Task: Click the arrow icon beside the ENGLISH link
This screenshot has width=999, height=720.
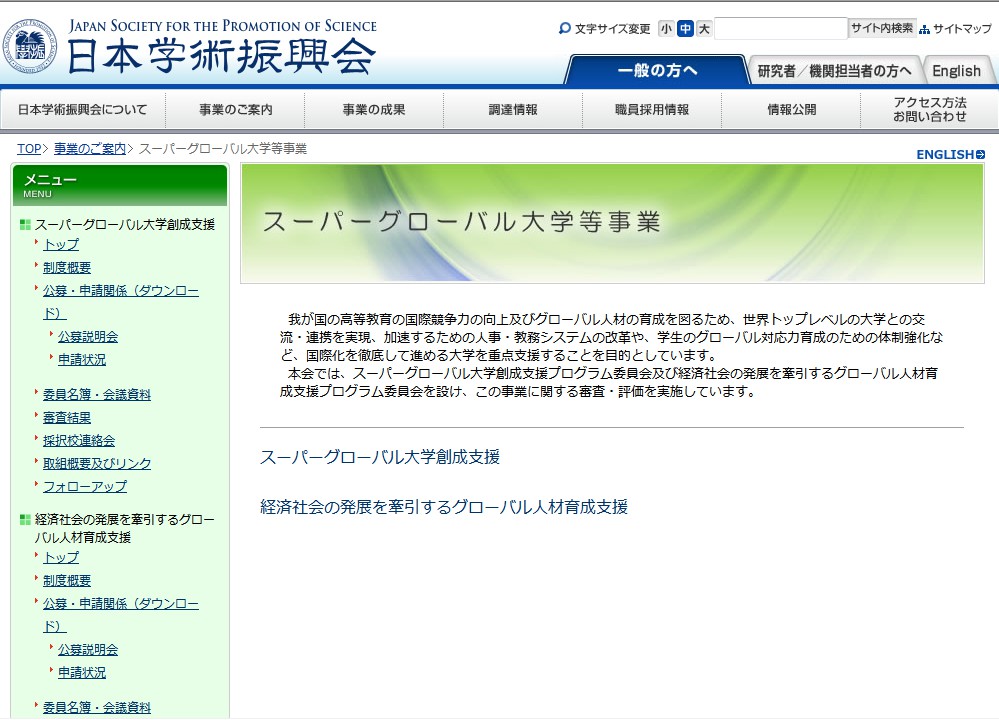Action: coord(981,154)
